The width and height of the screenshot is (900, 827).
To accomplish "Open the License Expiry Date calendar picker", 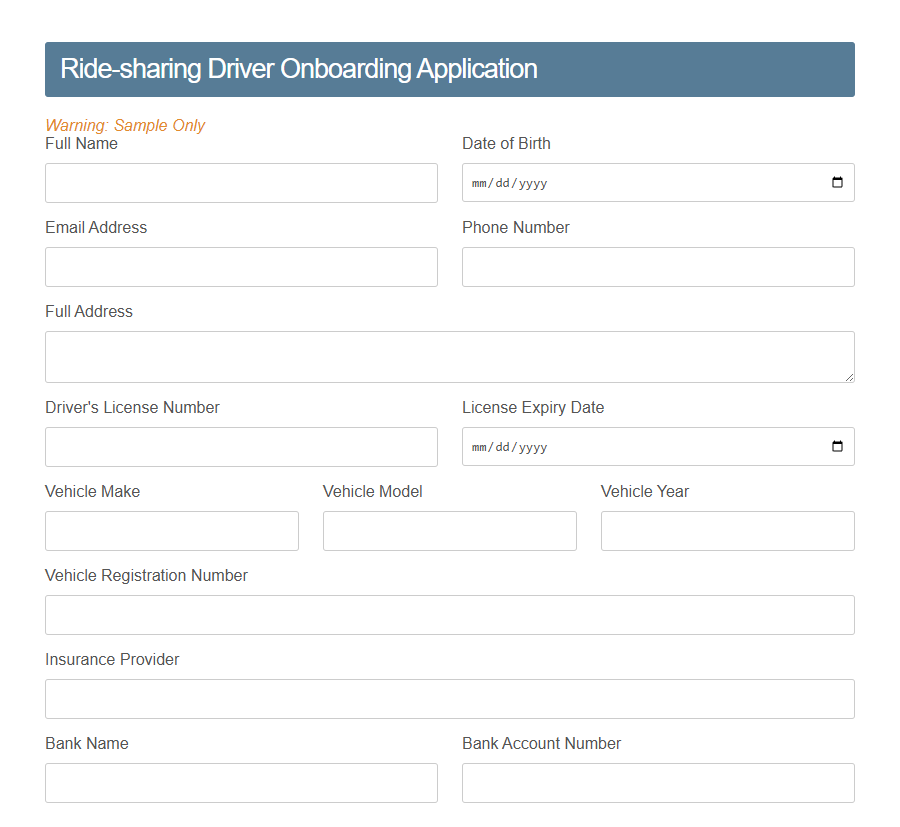I will pos(838,446).
